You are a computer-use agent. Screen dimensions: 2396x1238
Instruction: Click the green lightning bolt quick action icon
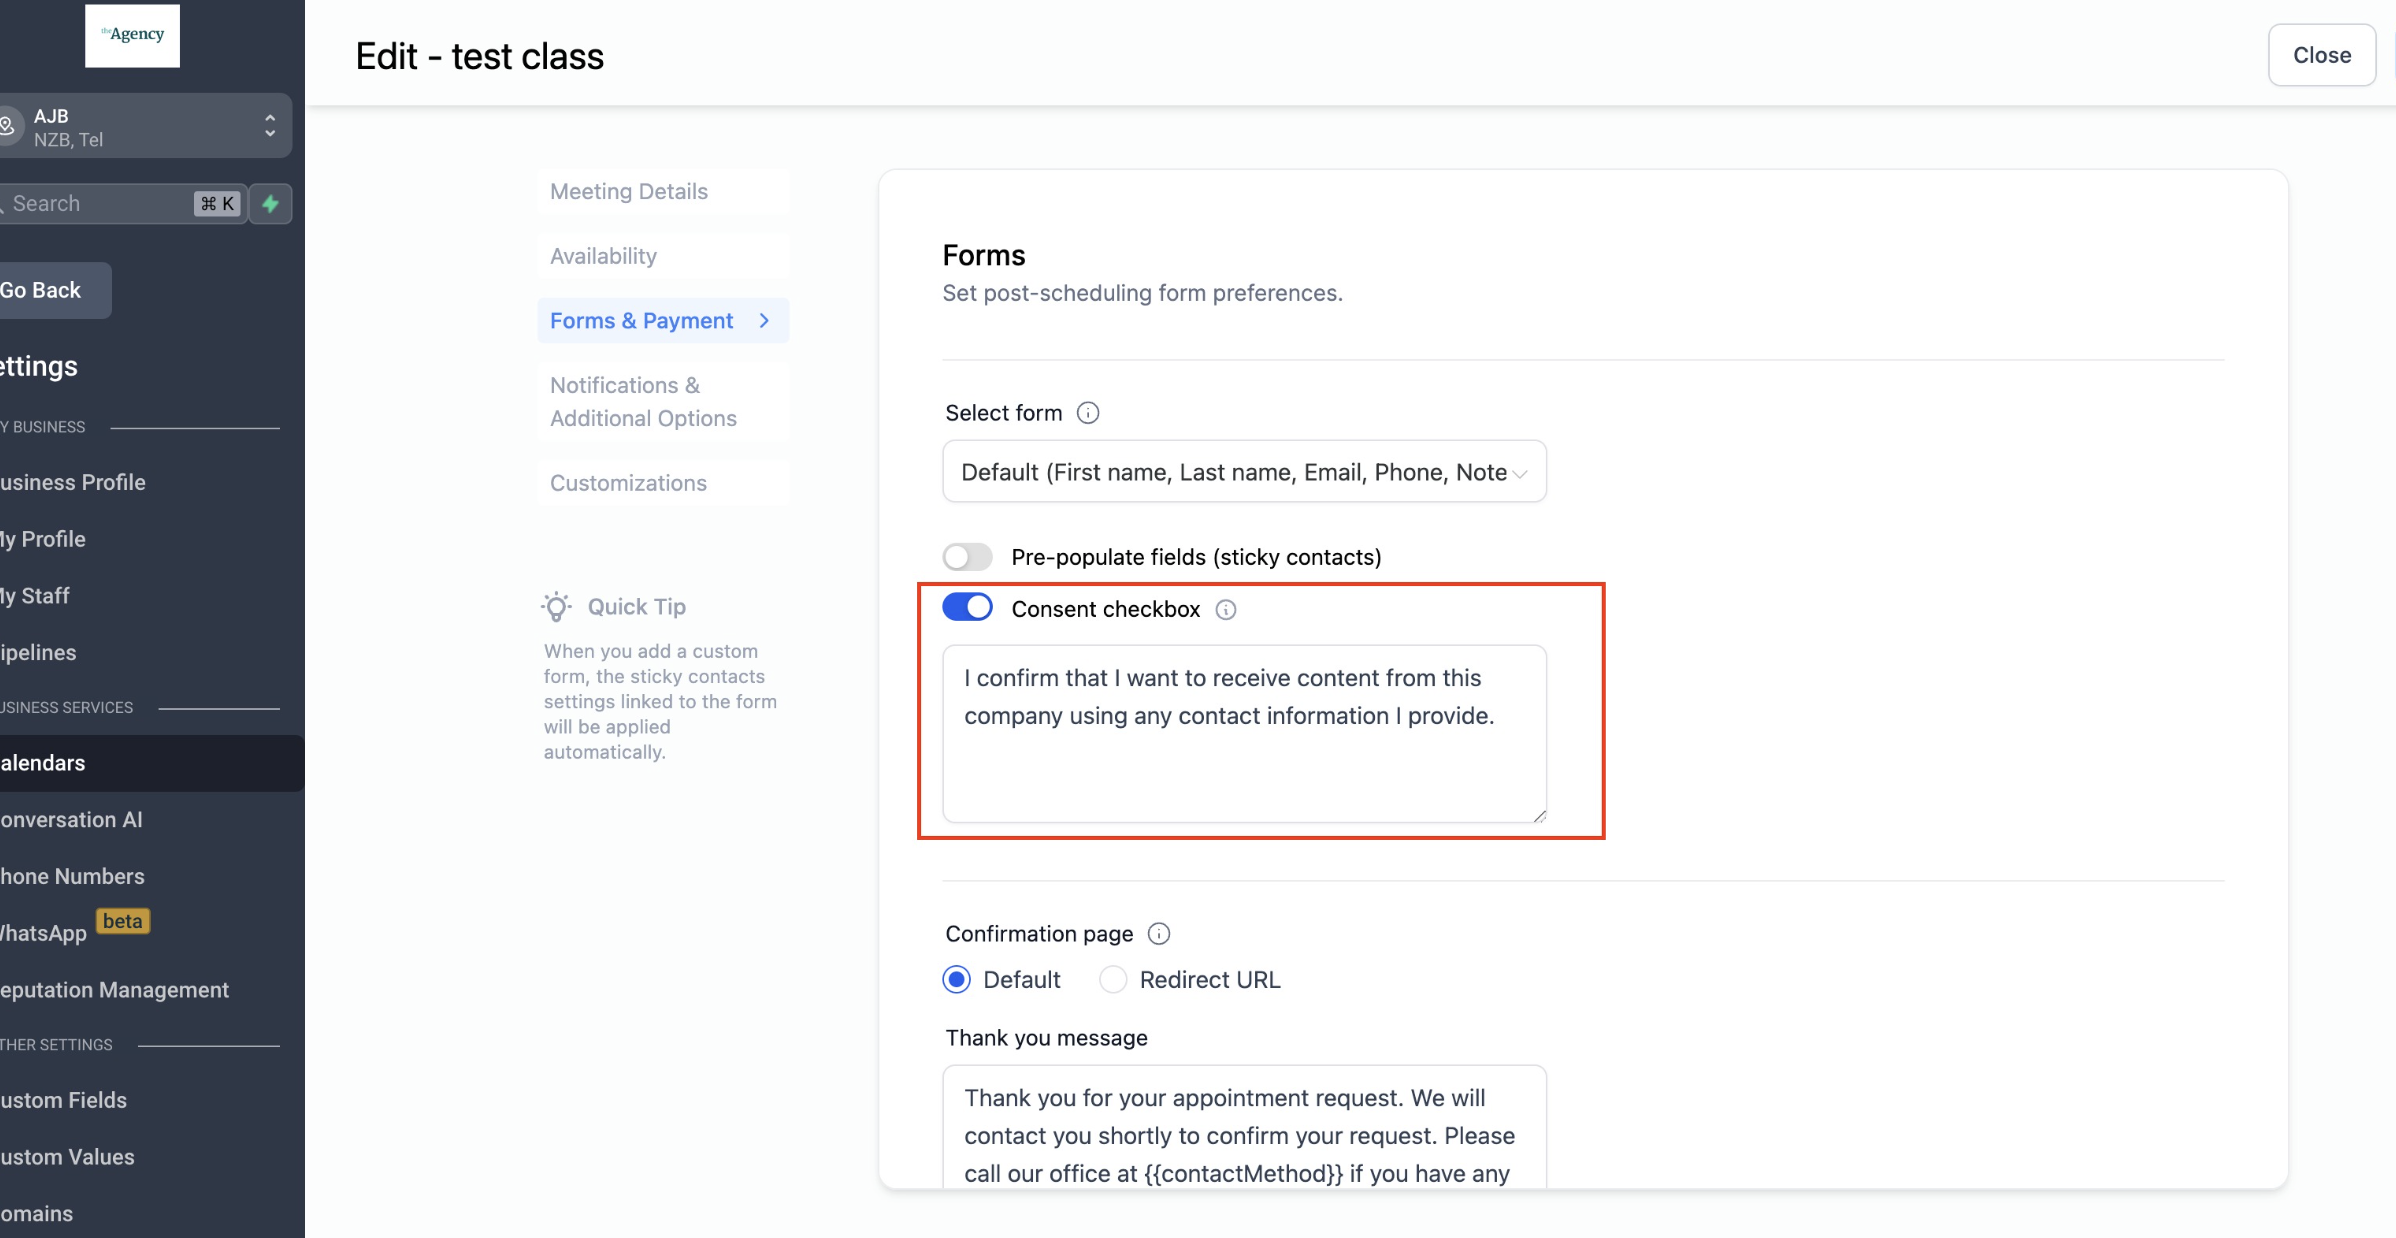tap(270, 204)
